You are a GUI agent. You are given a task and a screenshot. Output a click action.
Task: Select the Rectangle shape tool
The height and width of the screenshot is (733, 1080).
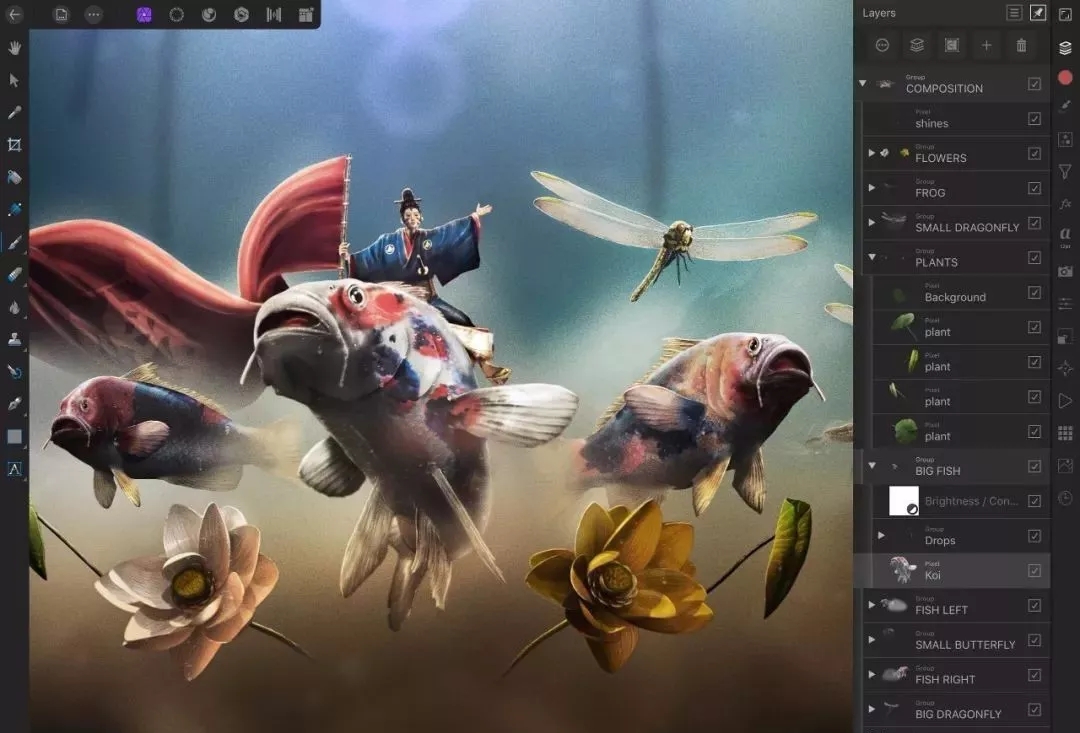(x=14, y=437)
